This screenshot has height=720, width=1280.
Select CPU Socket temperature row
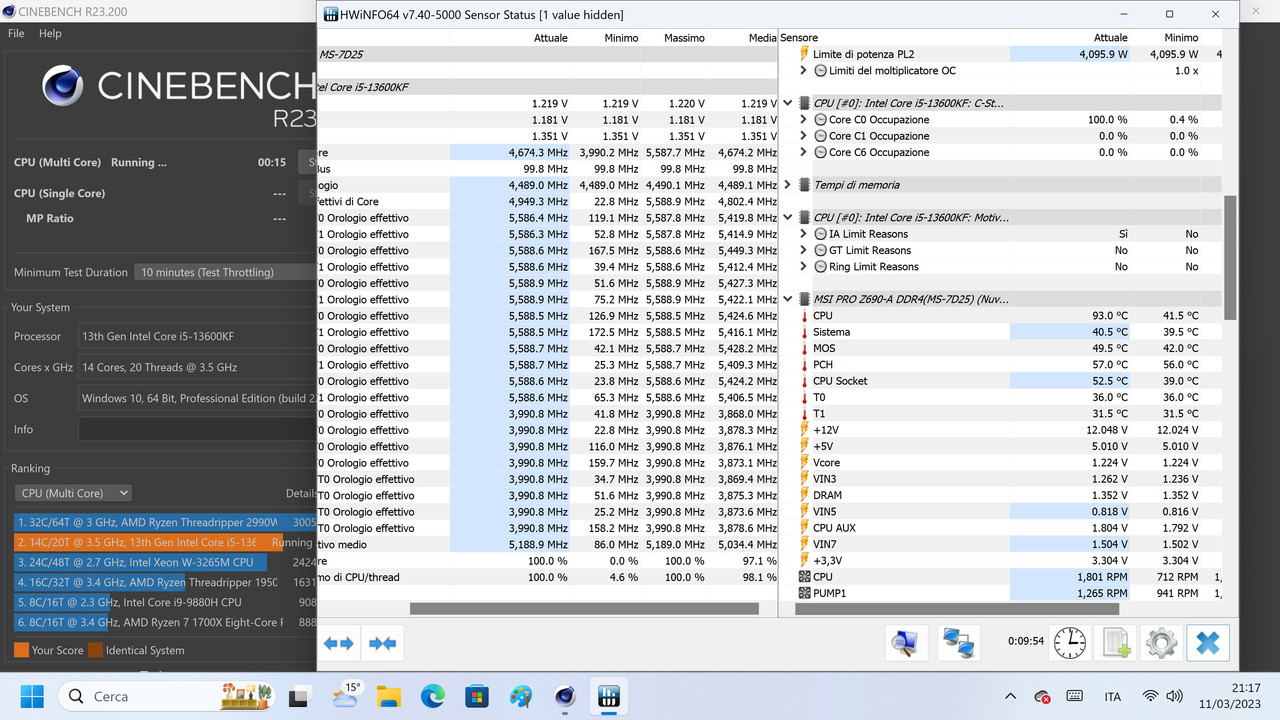(x=1000, y=381)
